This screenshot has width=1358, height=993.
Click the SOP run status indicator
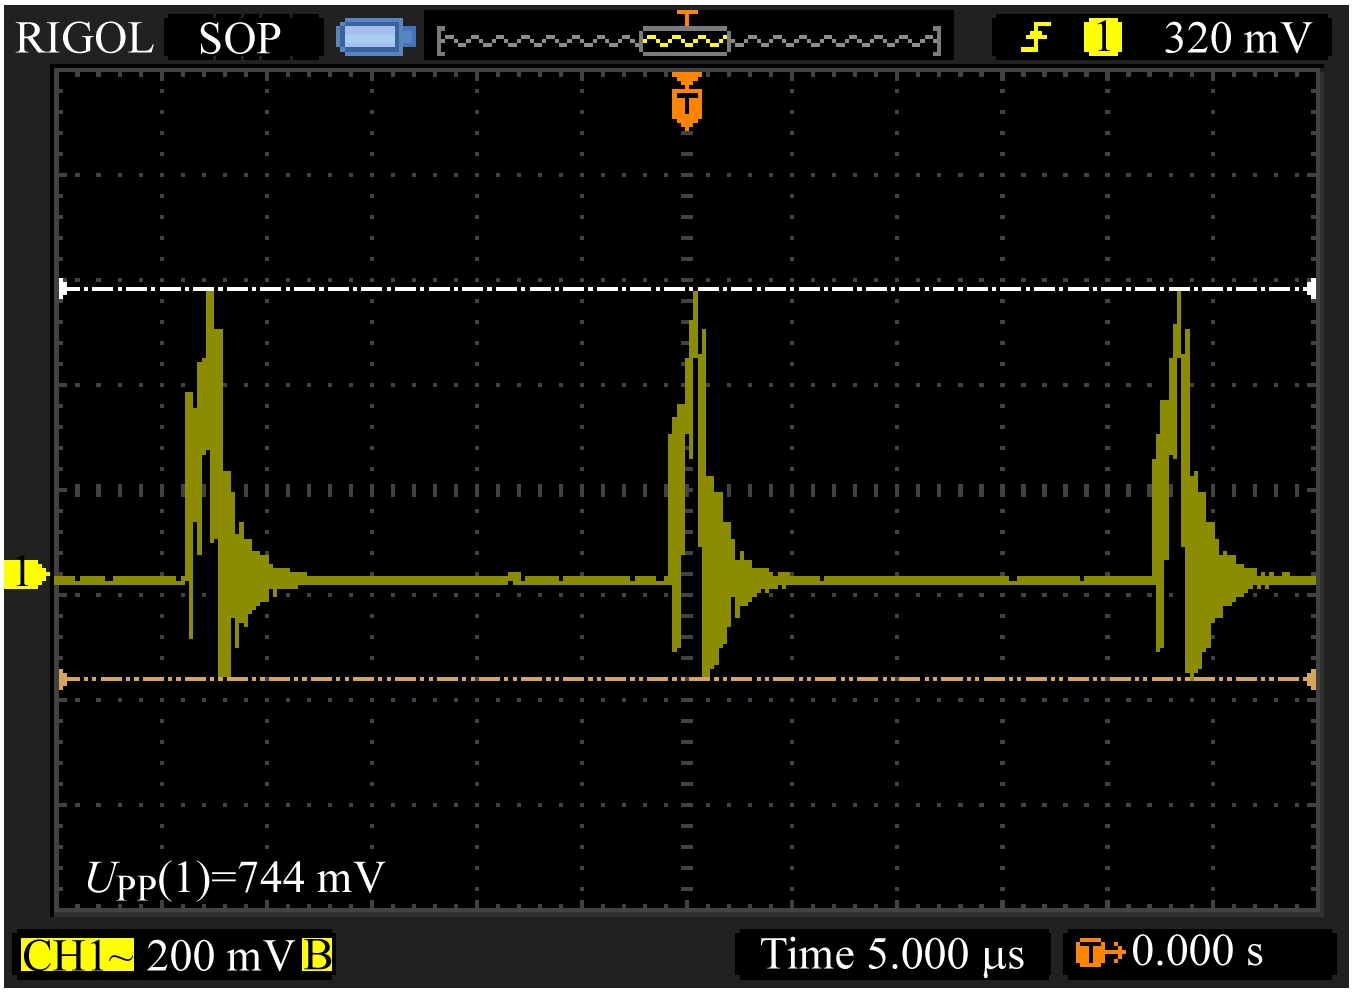click(239, 38)
